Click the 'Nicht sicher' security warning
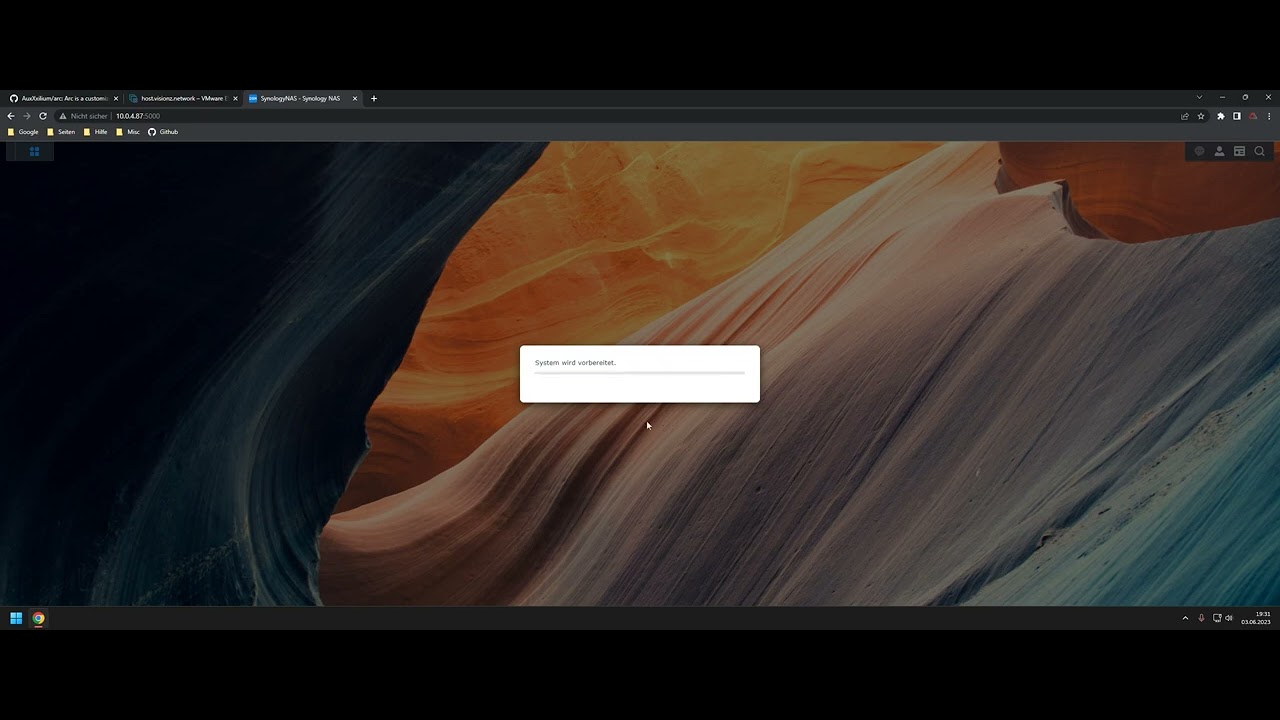The width and height of the screenshot is (1280, 720). click(x=83, y=116)
